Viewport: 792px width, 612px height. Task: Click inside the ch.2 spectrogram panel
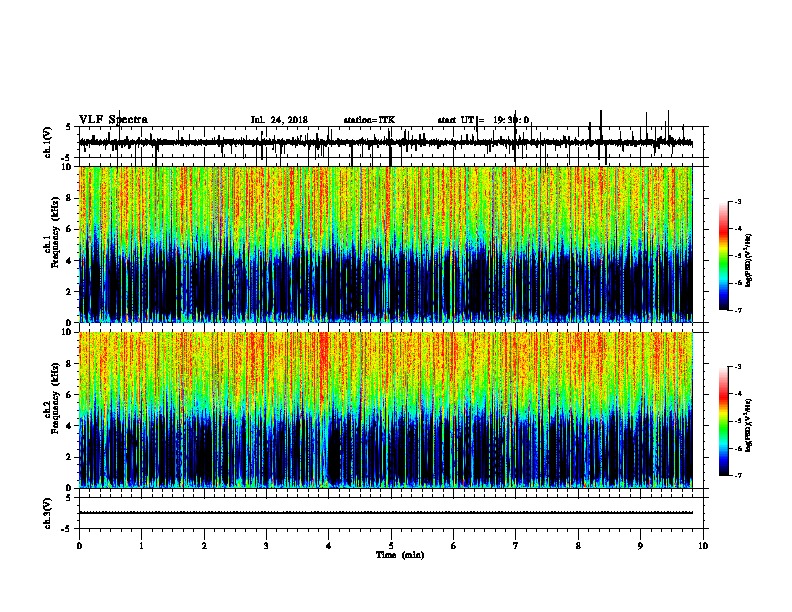[385, 410]
